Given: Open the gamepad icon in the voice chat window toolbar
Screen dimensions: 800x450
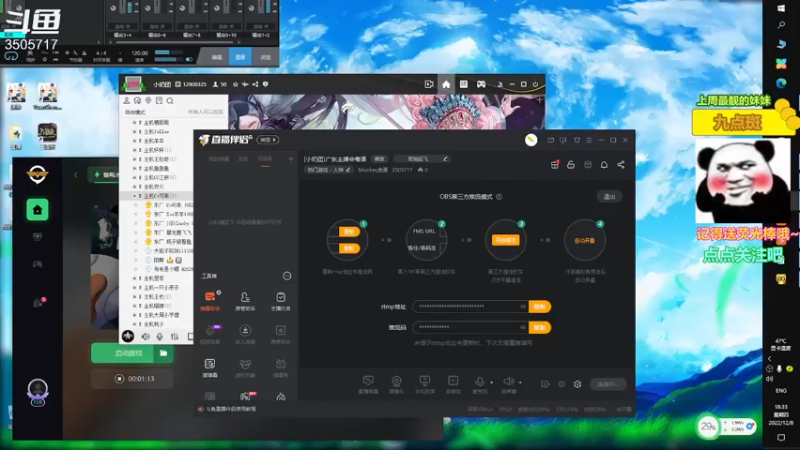Looking at the screenshot, I should 481,84.
